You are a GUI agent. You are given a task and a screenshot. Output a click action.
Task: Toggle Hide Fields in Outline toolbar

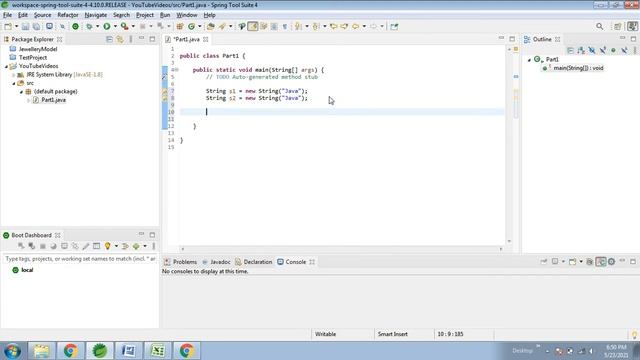(x=592, y=50)
